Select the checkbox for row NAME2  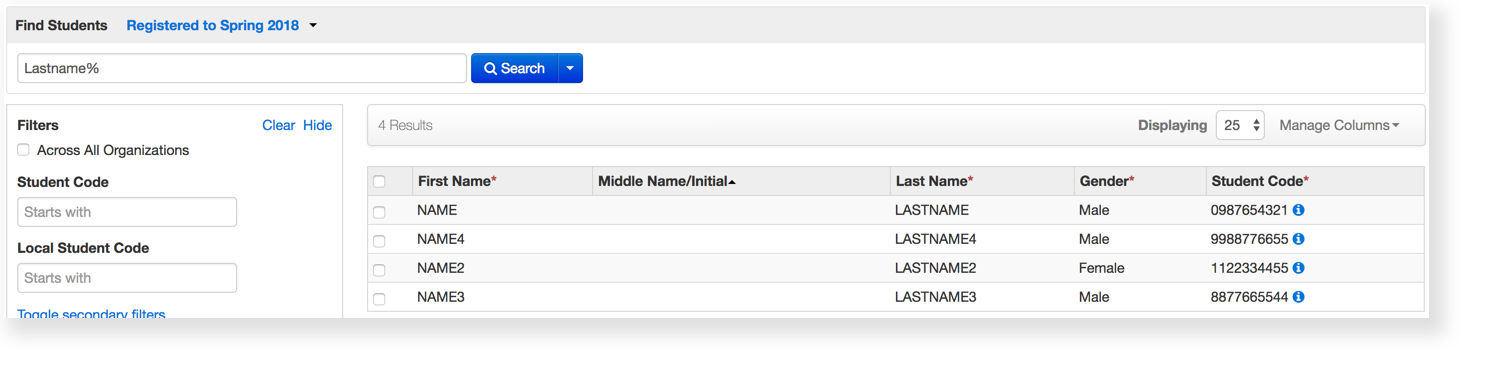tap(379, 269)
